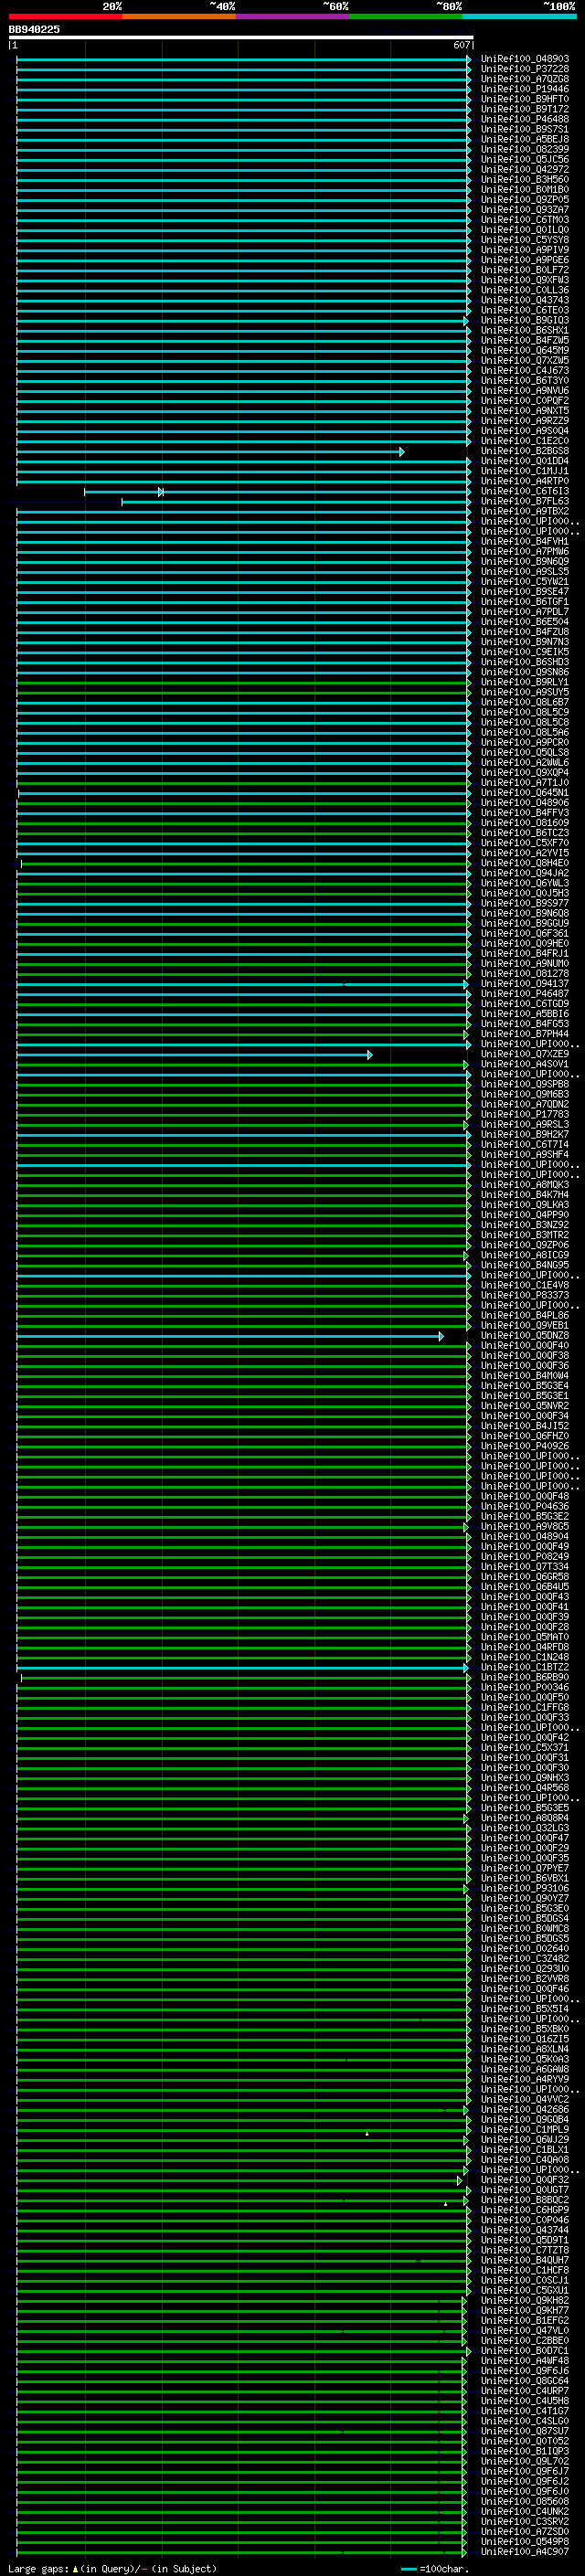
Task: Select the UniRef100_B9GIQ3 hit
Action: [525, 320]
